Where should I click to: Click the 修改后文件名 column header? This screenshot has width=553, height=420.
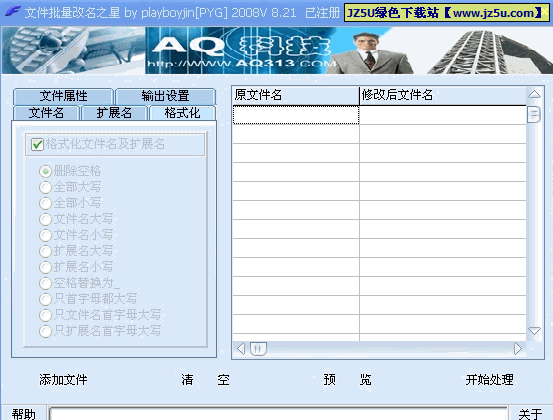click(x=443, y=95)
